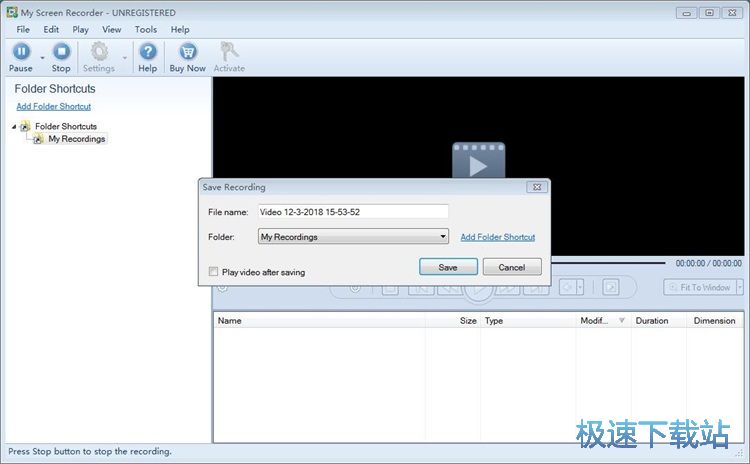Open the Settings button dropdown arrow
The width and height of the screenshot is (750, 464).
click(x=125, y=58)
